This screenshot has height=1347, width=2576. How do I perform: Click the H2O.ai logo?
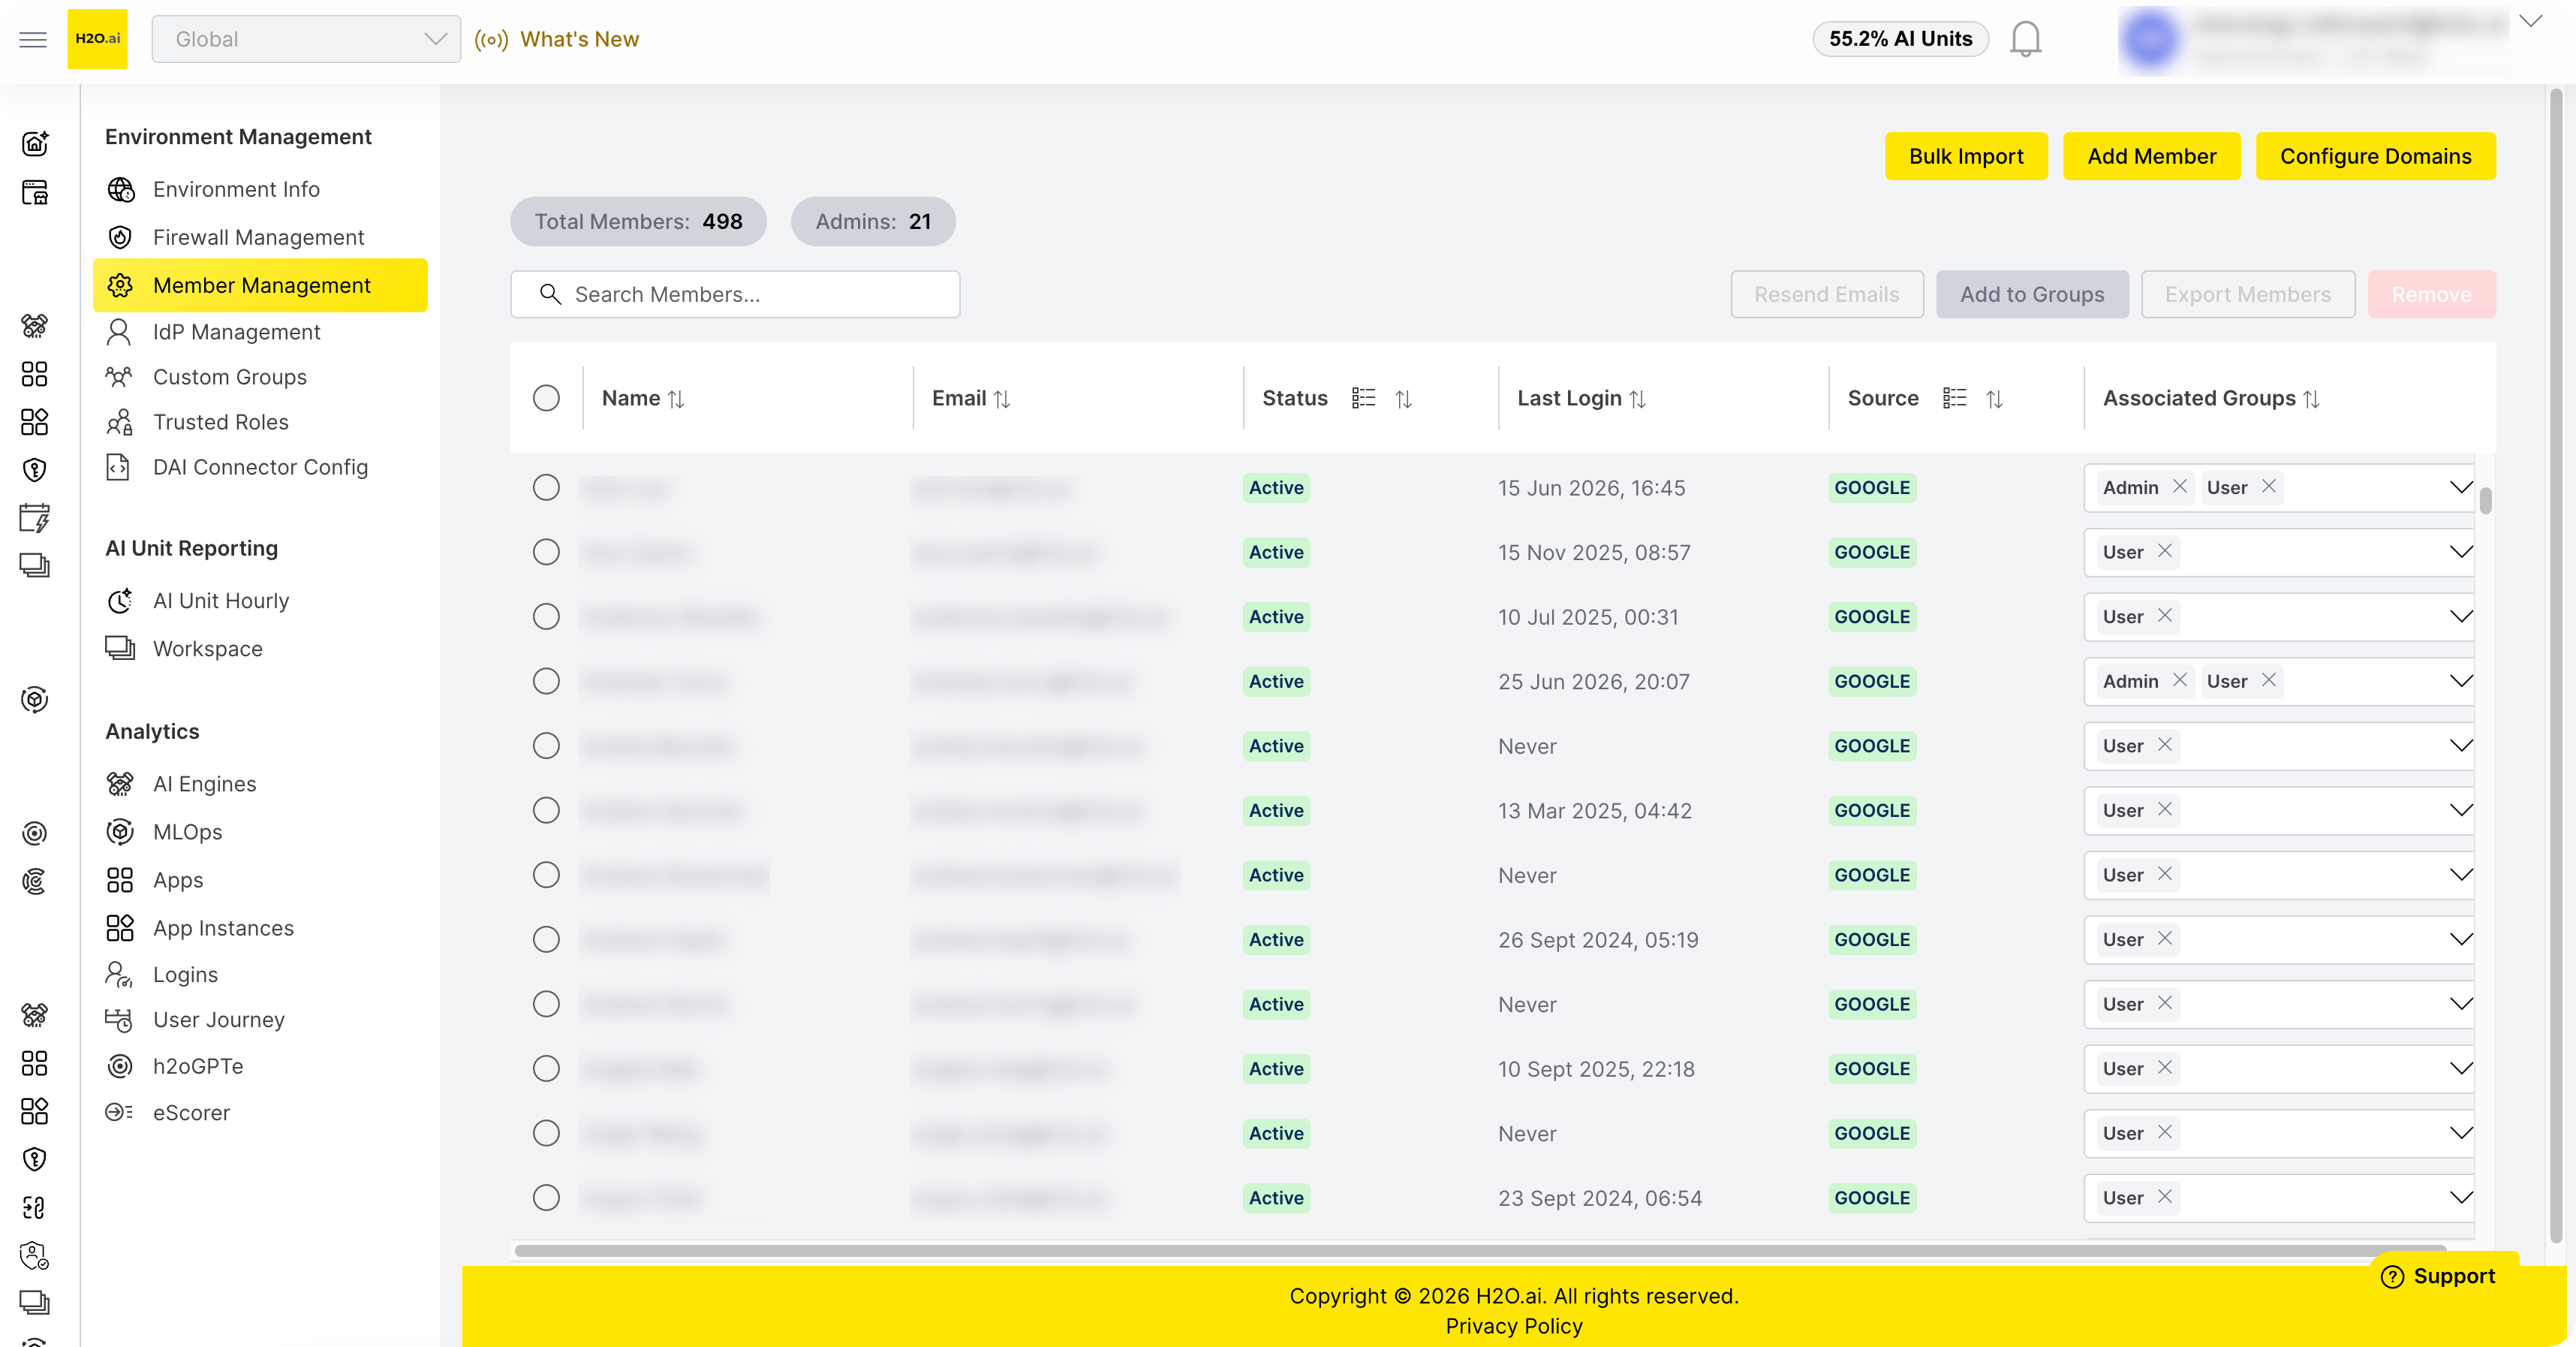pyautogui.click(x=97, y=39)
